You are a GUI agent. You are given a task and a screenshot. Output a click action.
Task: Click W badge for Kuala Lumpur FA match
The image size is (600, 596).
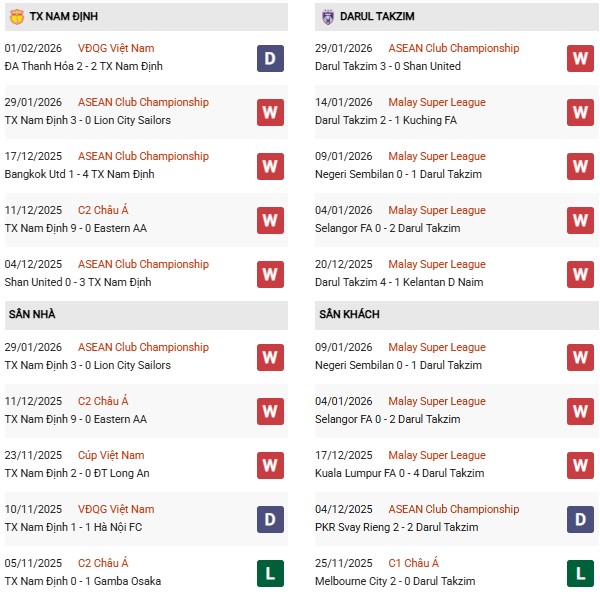coord(580,464)
